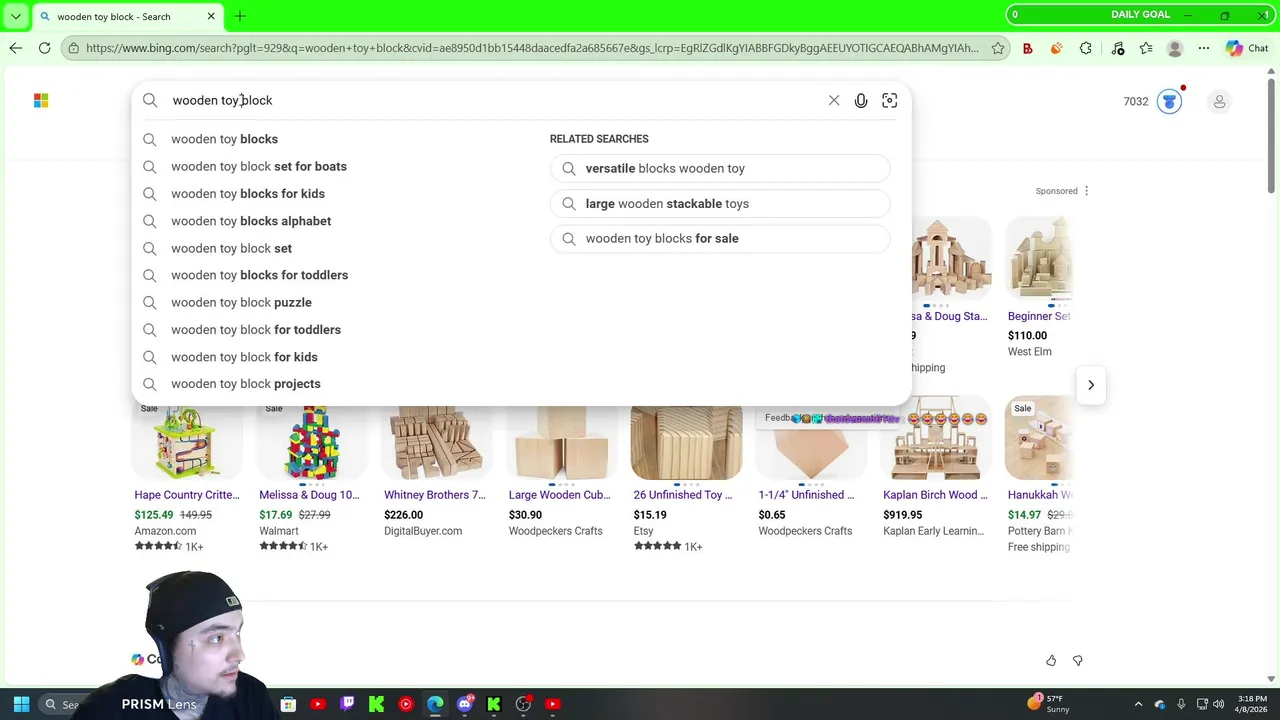This screenshot has height=720, width=1280.
Task: Select suggestion wooden toy blocks
Action: point(224,139)
